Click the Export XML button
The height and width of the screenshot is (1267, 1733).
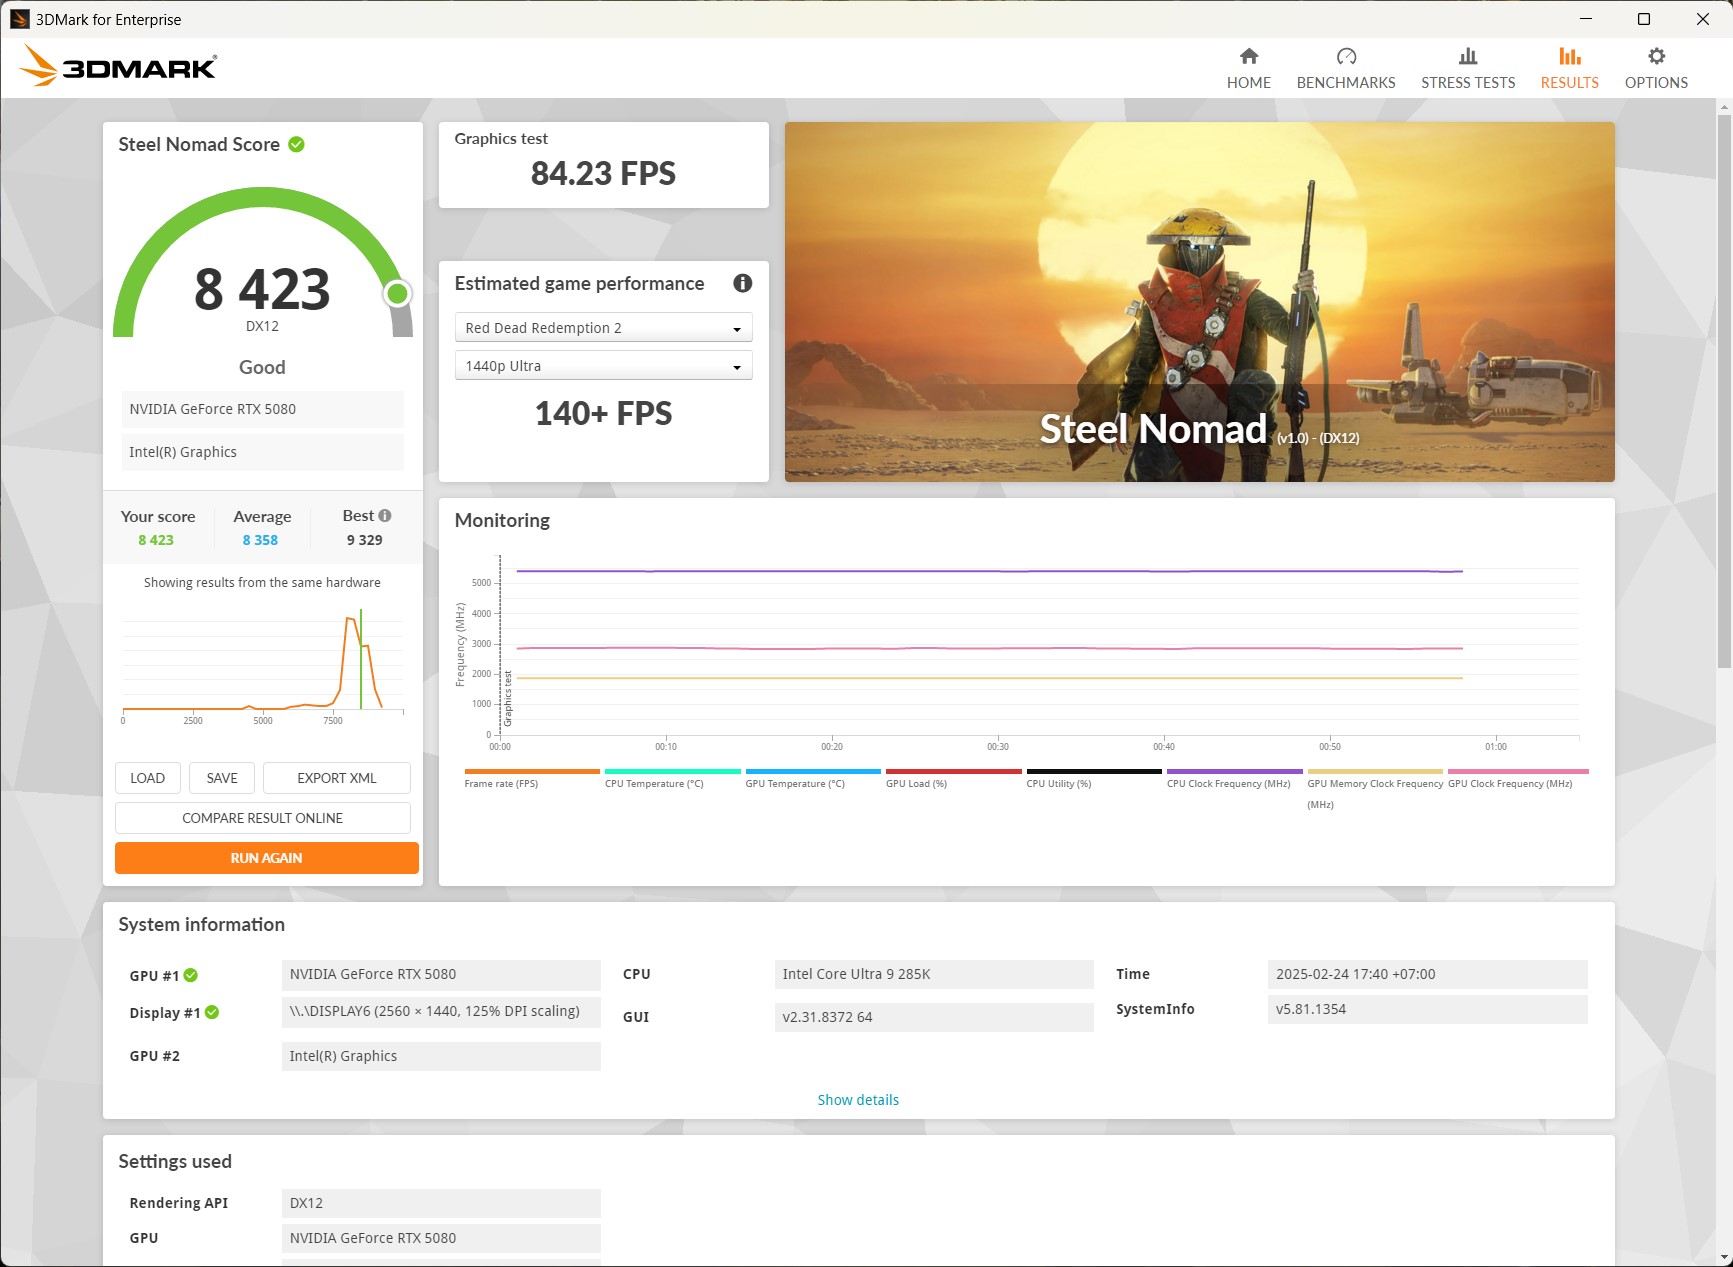pos(336,778)
